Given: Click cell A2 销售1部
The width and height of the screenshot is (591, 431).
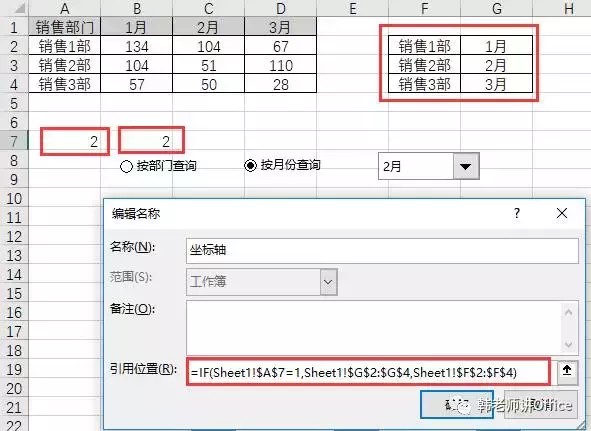Looking at the screenshot, I should pyautogui.click(x=64, y=46).
